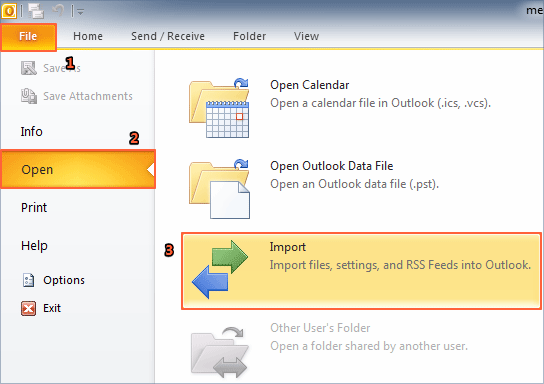Click 'Import files, settings, and RSS Feeds' text

pyautogui.click(x=400, y=265)
